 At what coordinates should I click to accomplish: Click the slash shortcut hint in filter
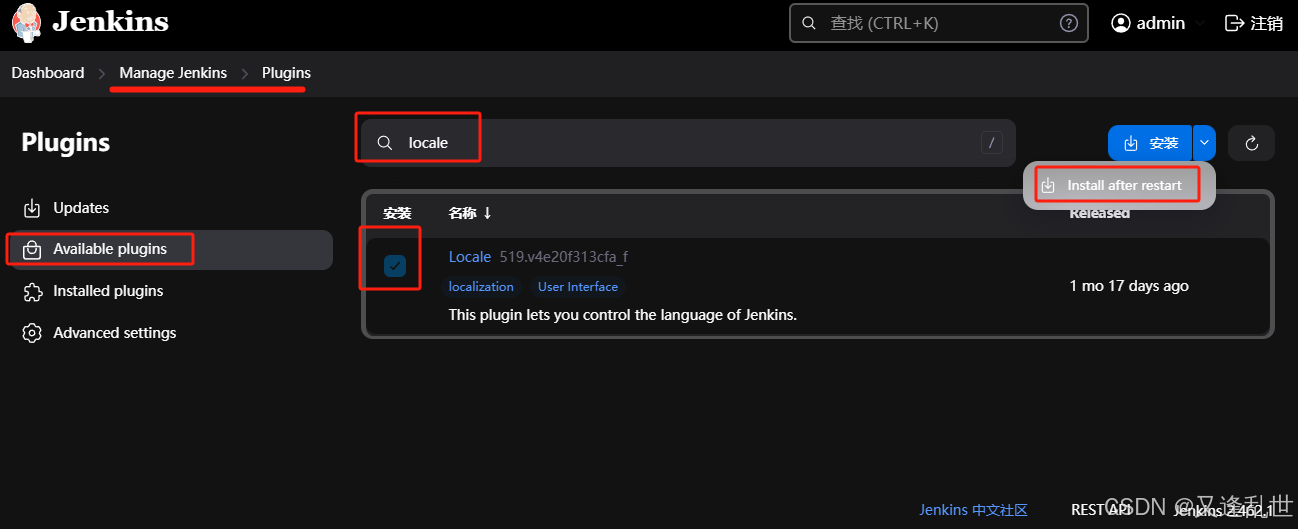click(x=991, y=143)
